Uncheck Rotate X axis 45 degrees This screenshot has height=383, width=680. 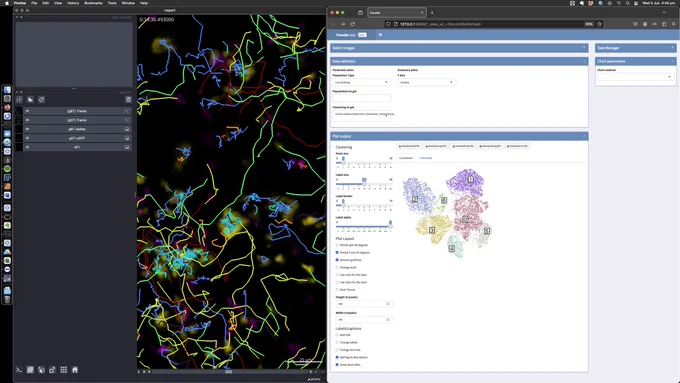click(x=337, y=252)
